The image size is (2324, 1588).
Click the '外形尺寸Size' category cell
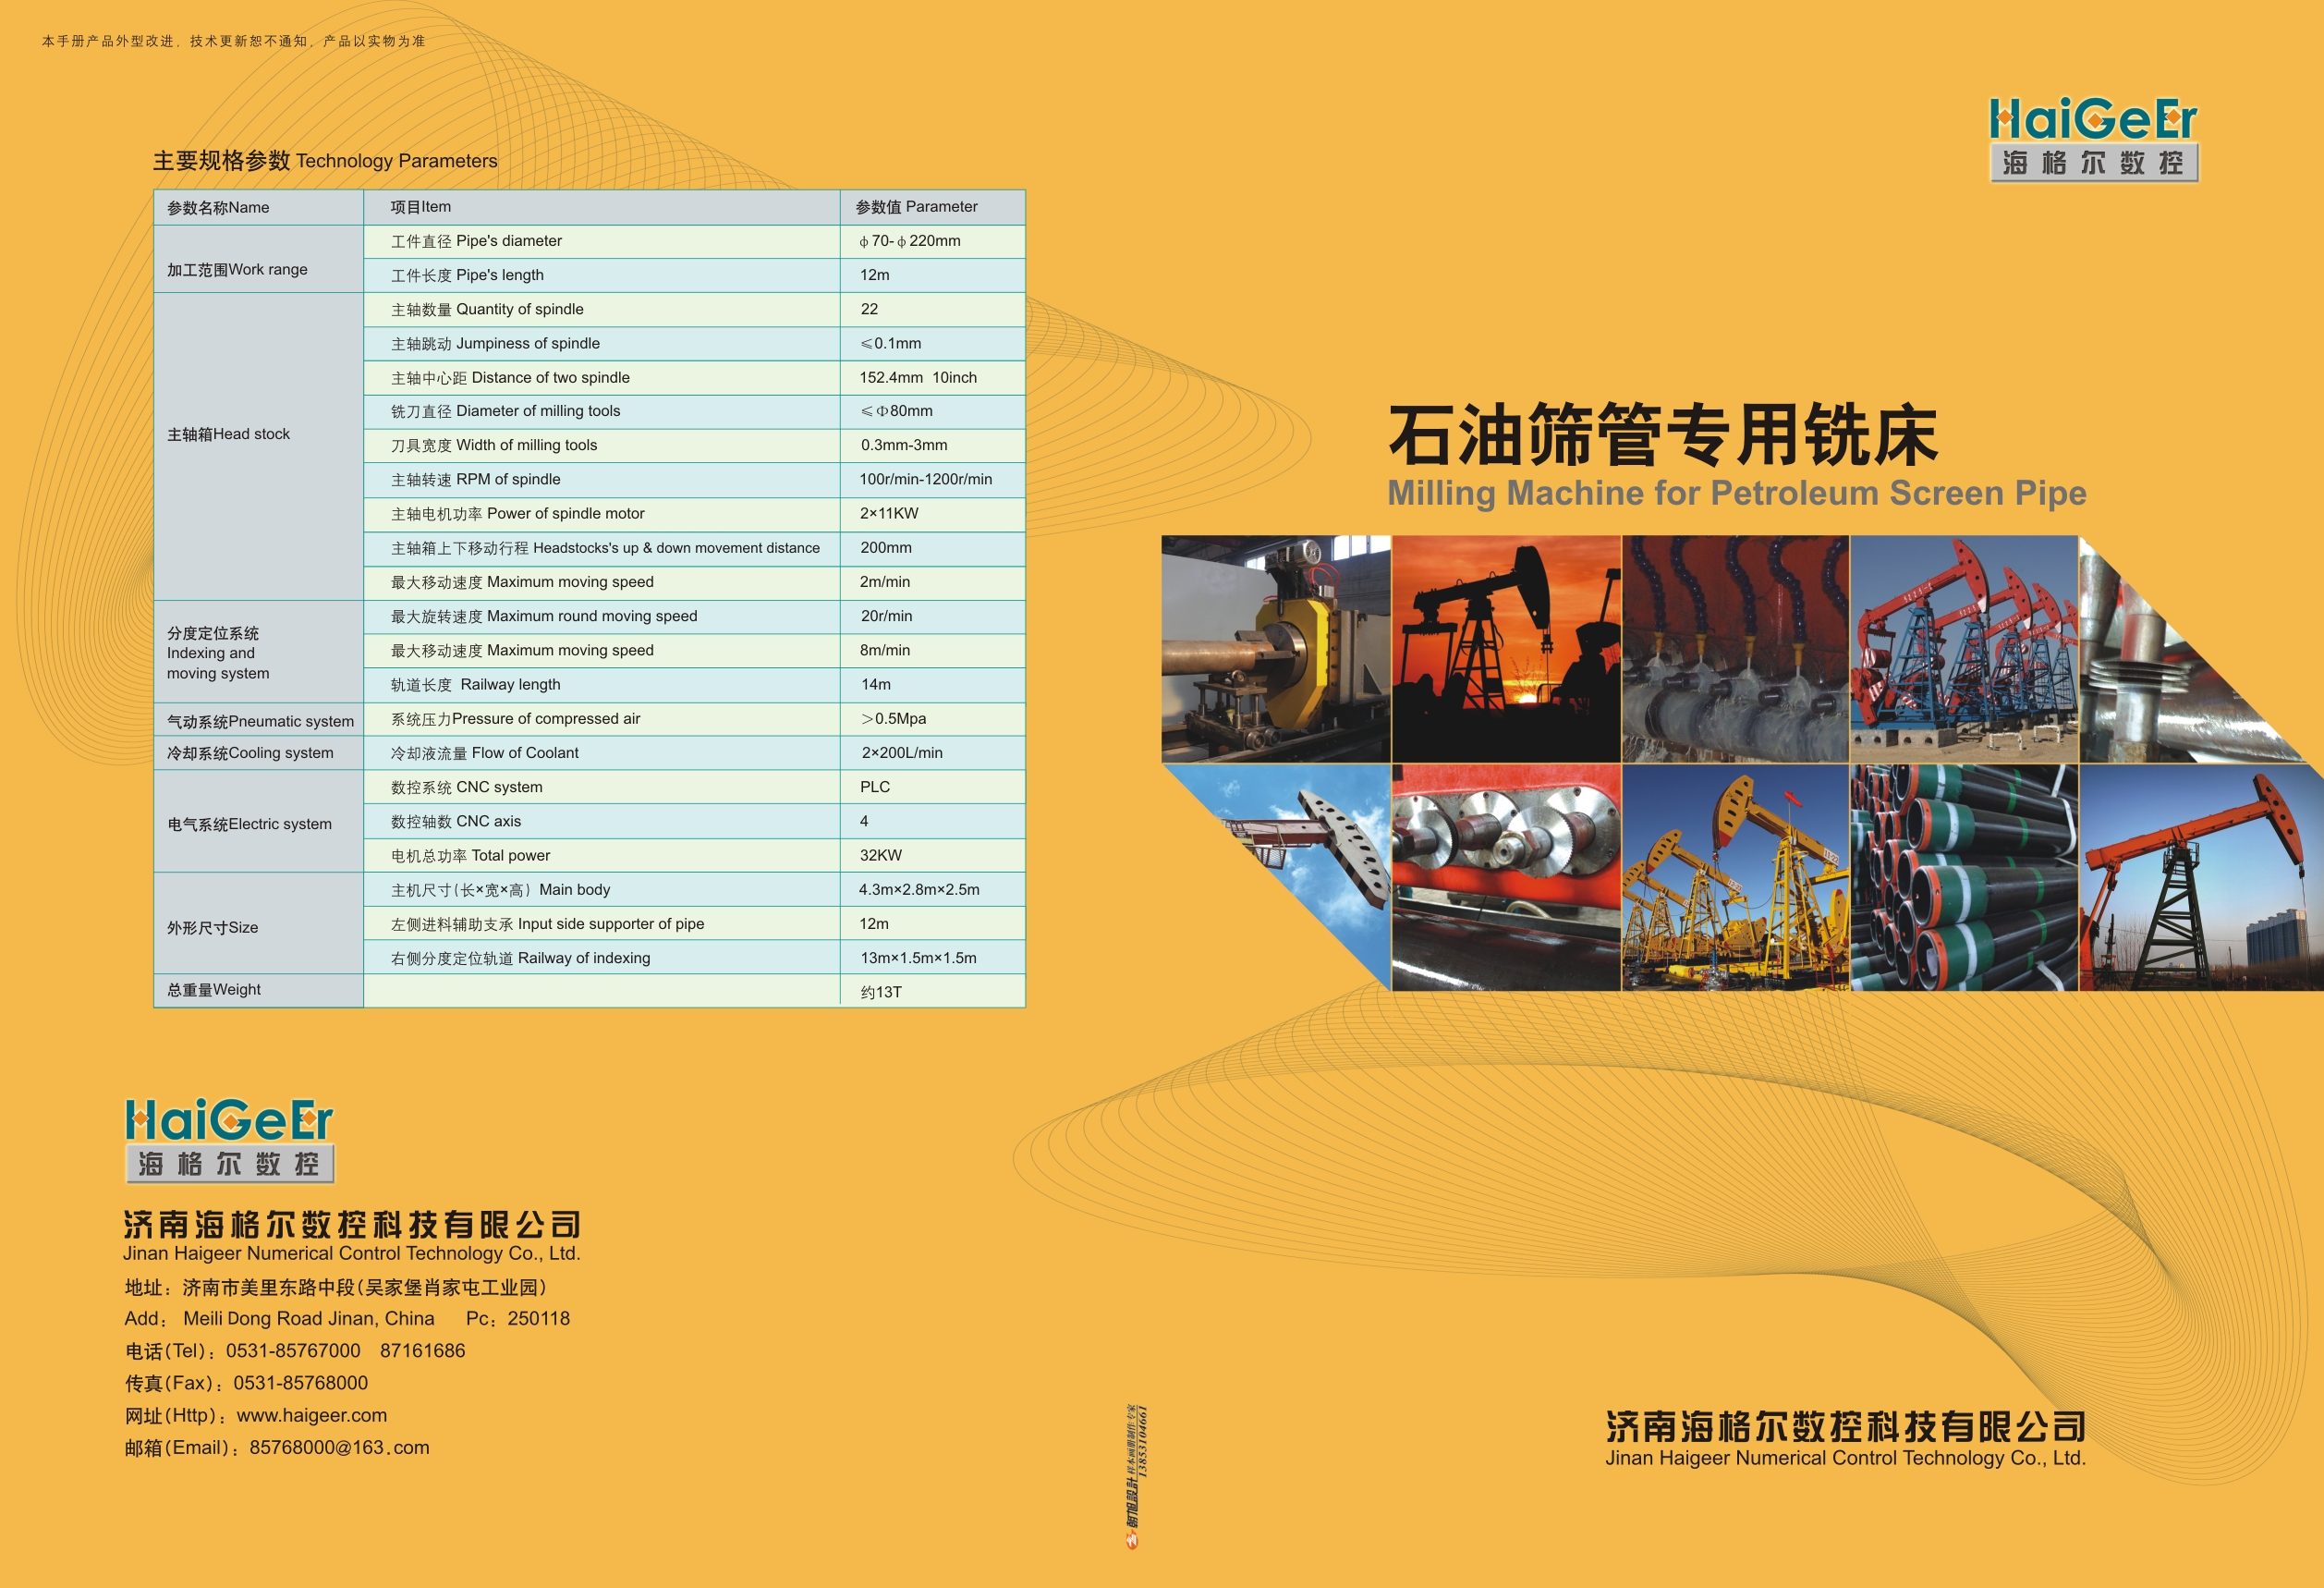click(x=259, y=923)
